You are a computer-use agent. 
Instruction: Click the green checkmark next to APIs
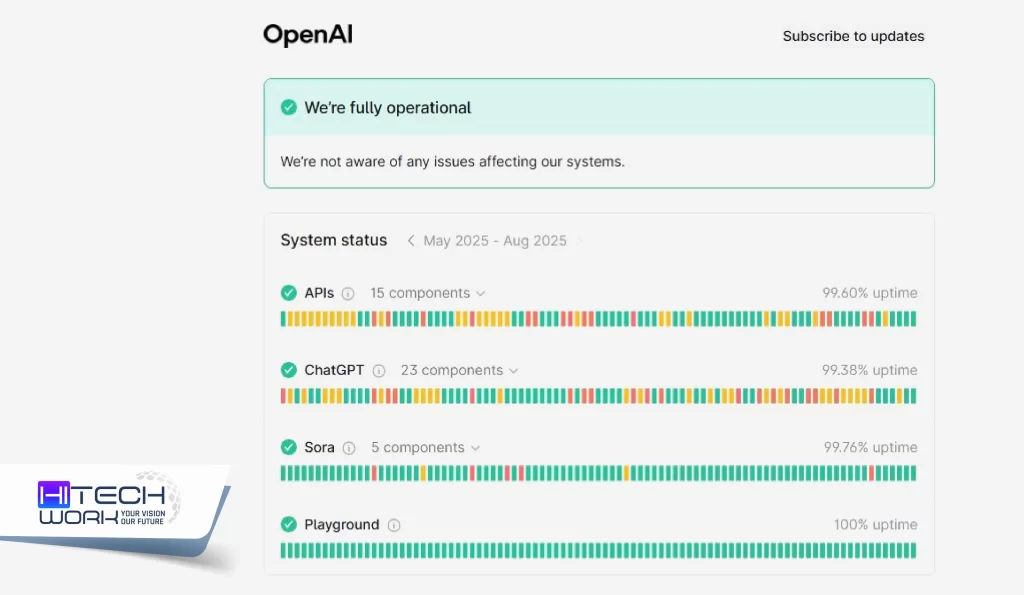[289, 293]
